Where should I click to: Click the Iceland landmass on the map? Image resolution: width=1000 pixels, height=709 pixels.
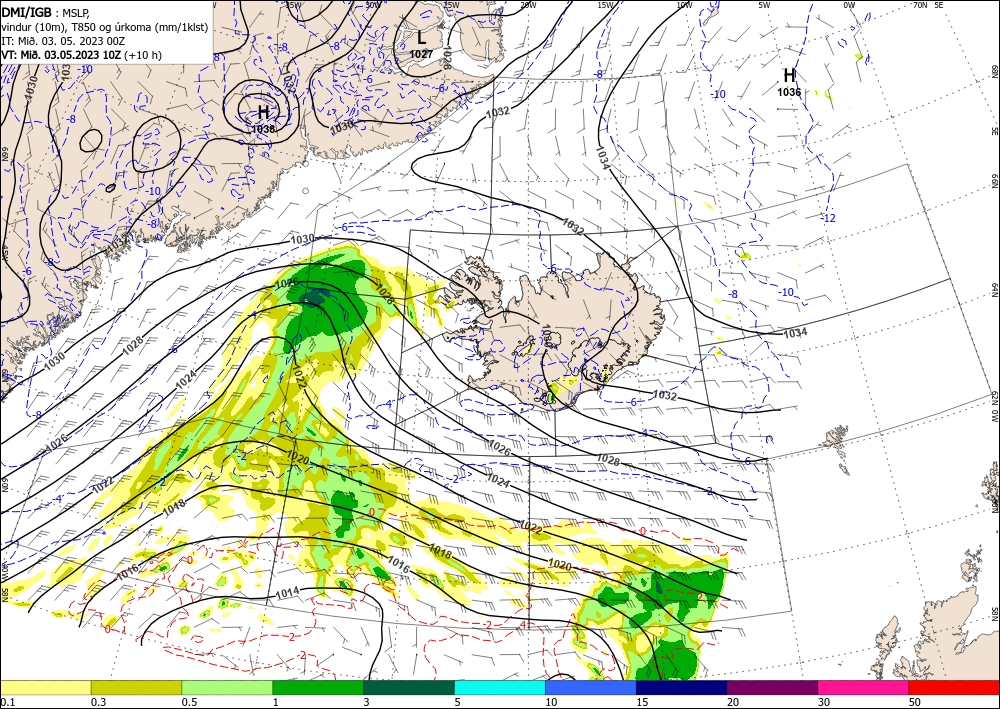pyautogui.click(x=561, y=332)
